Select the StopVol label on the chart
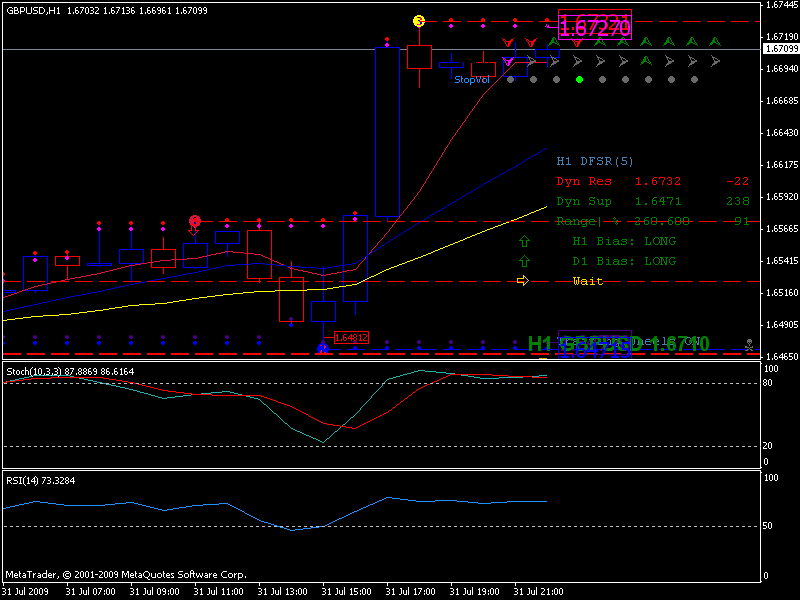Viewport: 800px width, 600px height. (471, 79)
